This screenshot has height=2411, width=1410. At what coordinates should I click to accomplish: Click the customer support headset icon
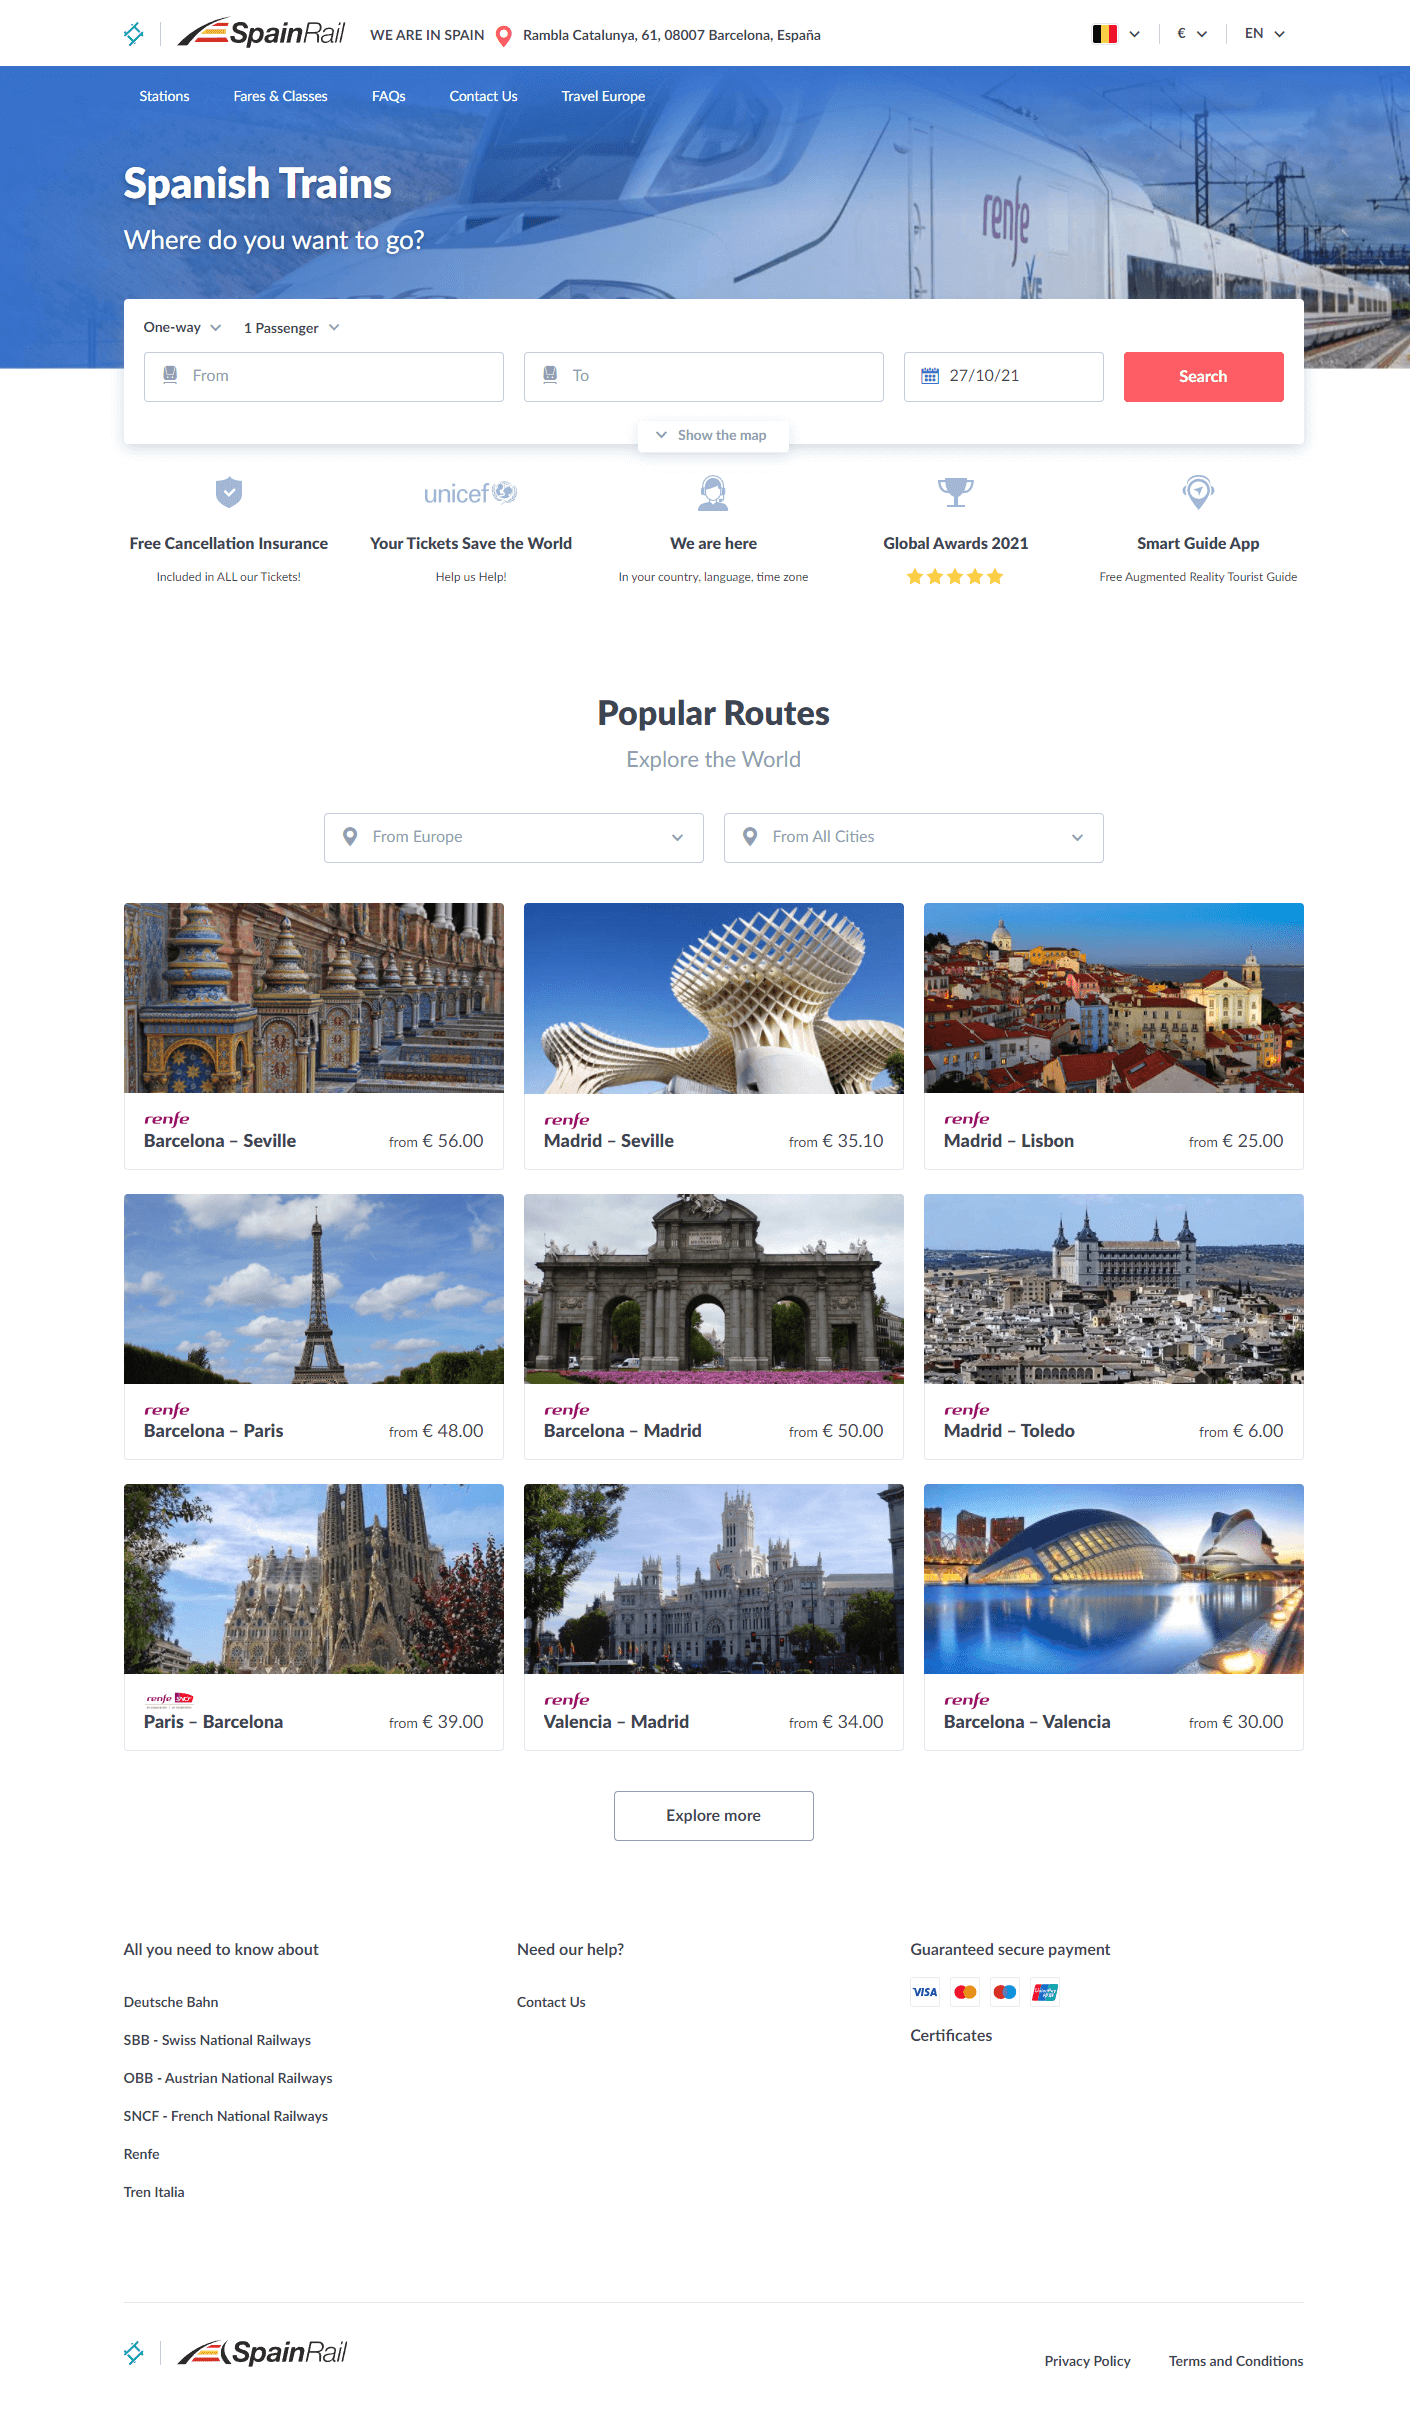(713, 493)
